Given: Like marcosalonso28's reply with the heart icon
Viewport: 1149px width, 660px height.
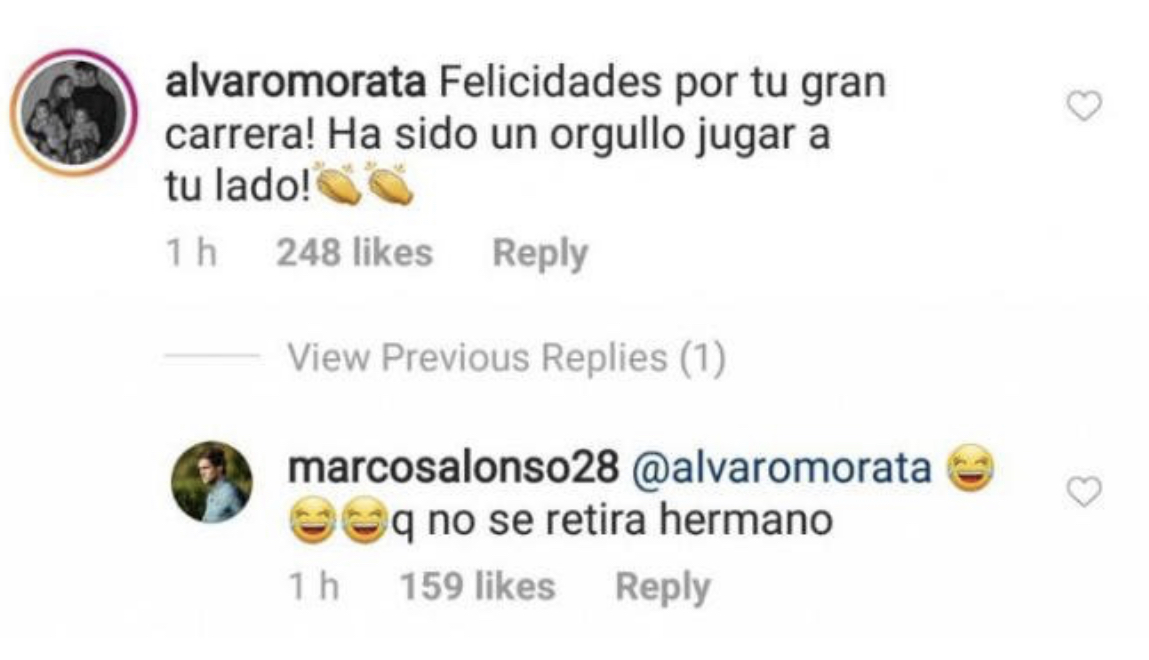Looking at the screenshot, I should (1084, 492).
